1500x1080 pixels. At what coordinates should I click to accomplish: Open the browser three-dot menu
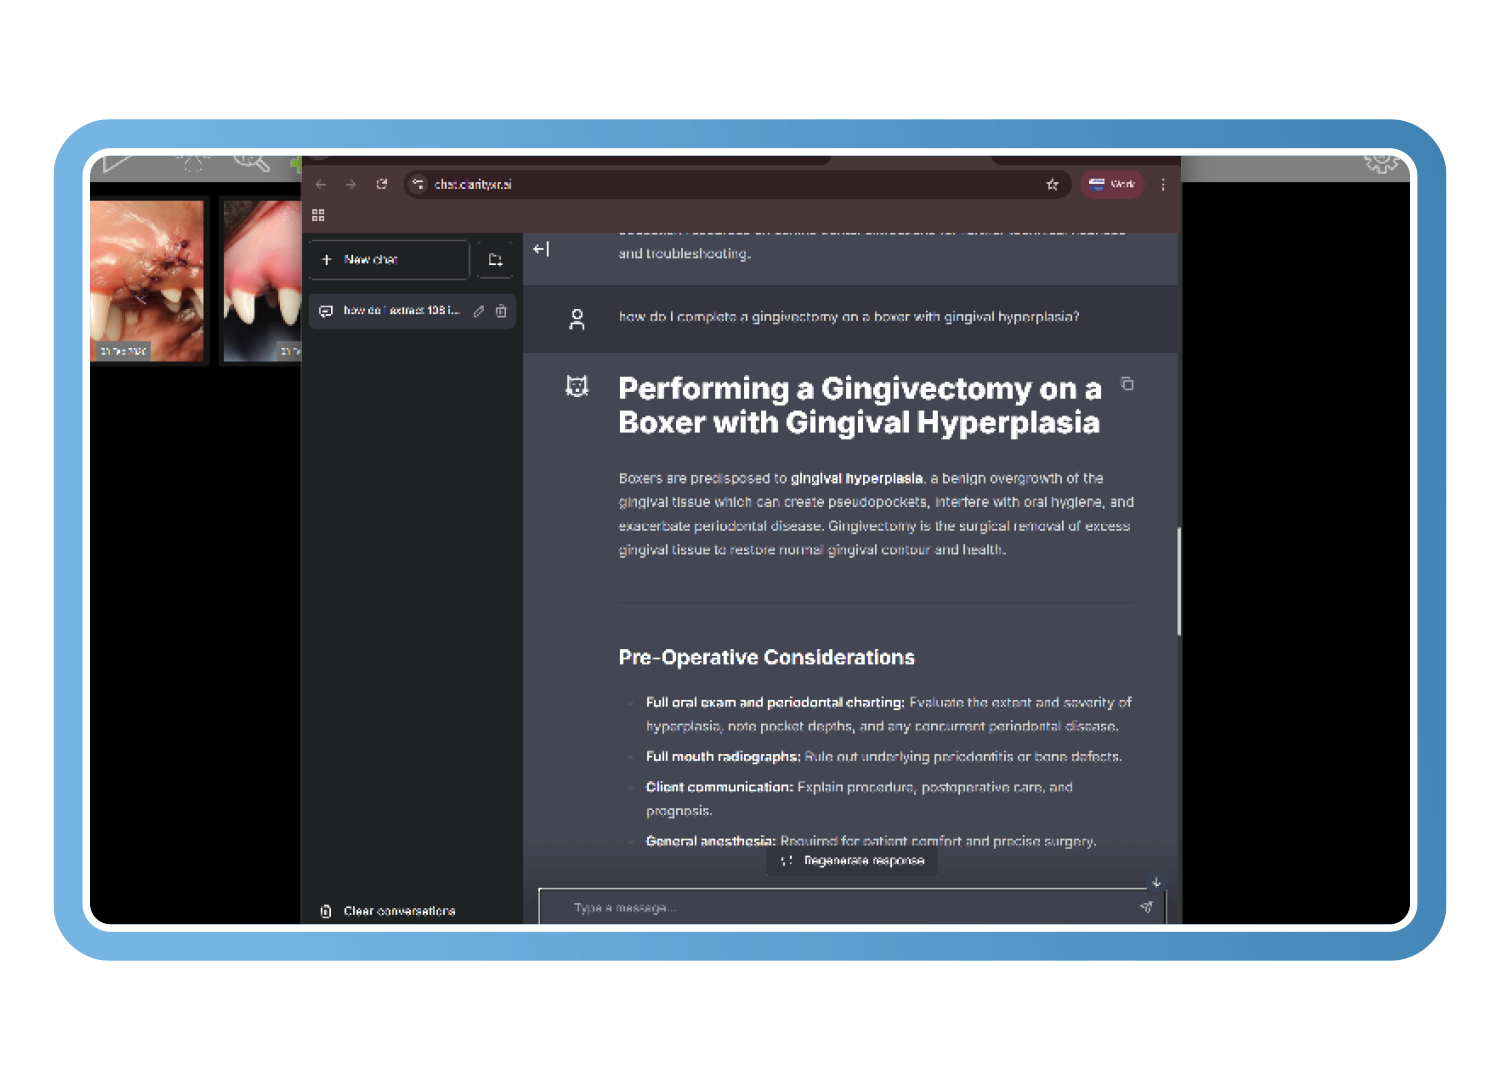[1163, 184]
